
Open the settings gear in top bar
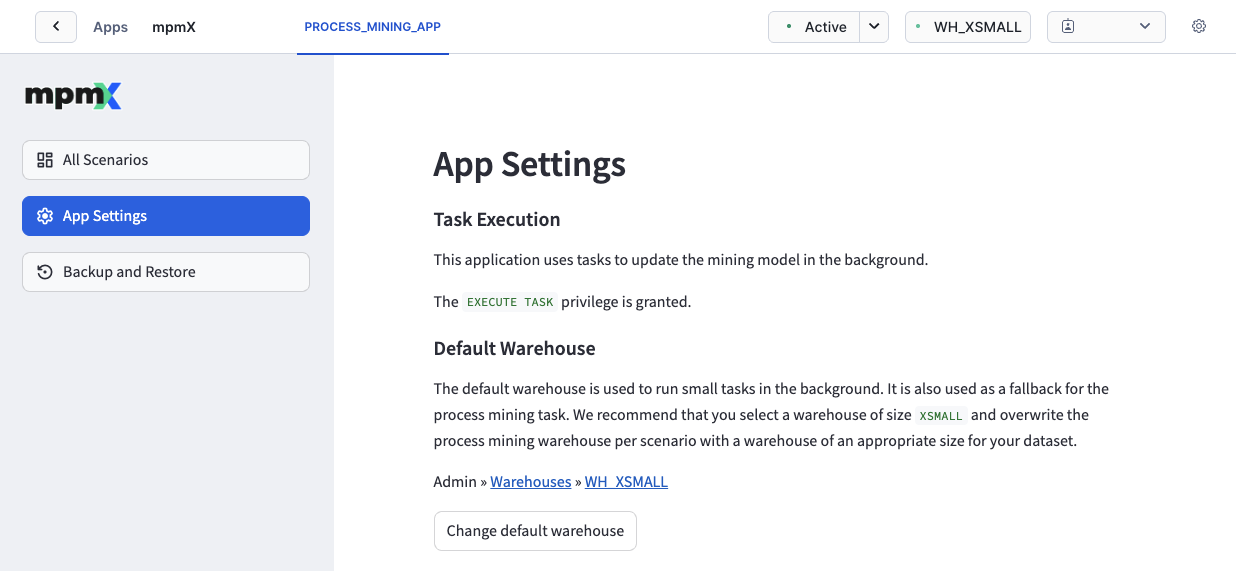tap(1199, 27)
